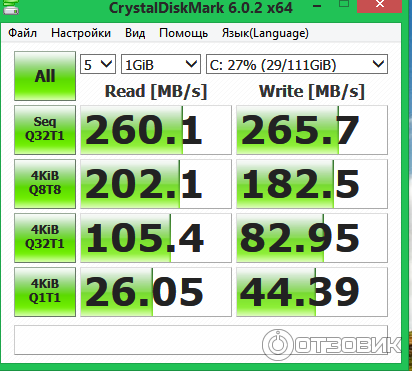Viewport: 412px width, 371px height.
Task: Select the 260.1 sequential read result
Action: tap(156, 130)
